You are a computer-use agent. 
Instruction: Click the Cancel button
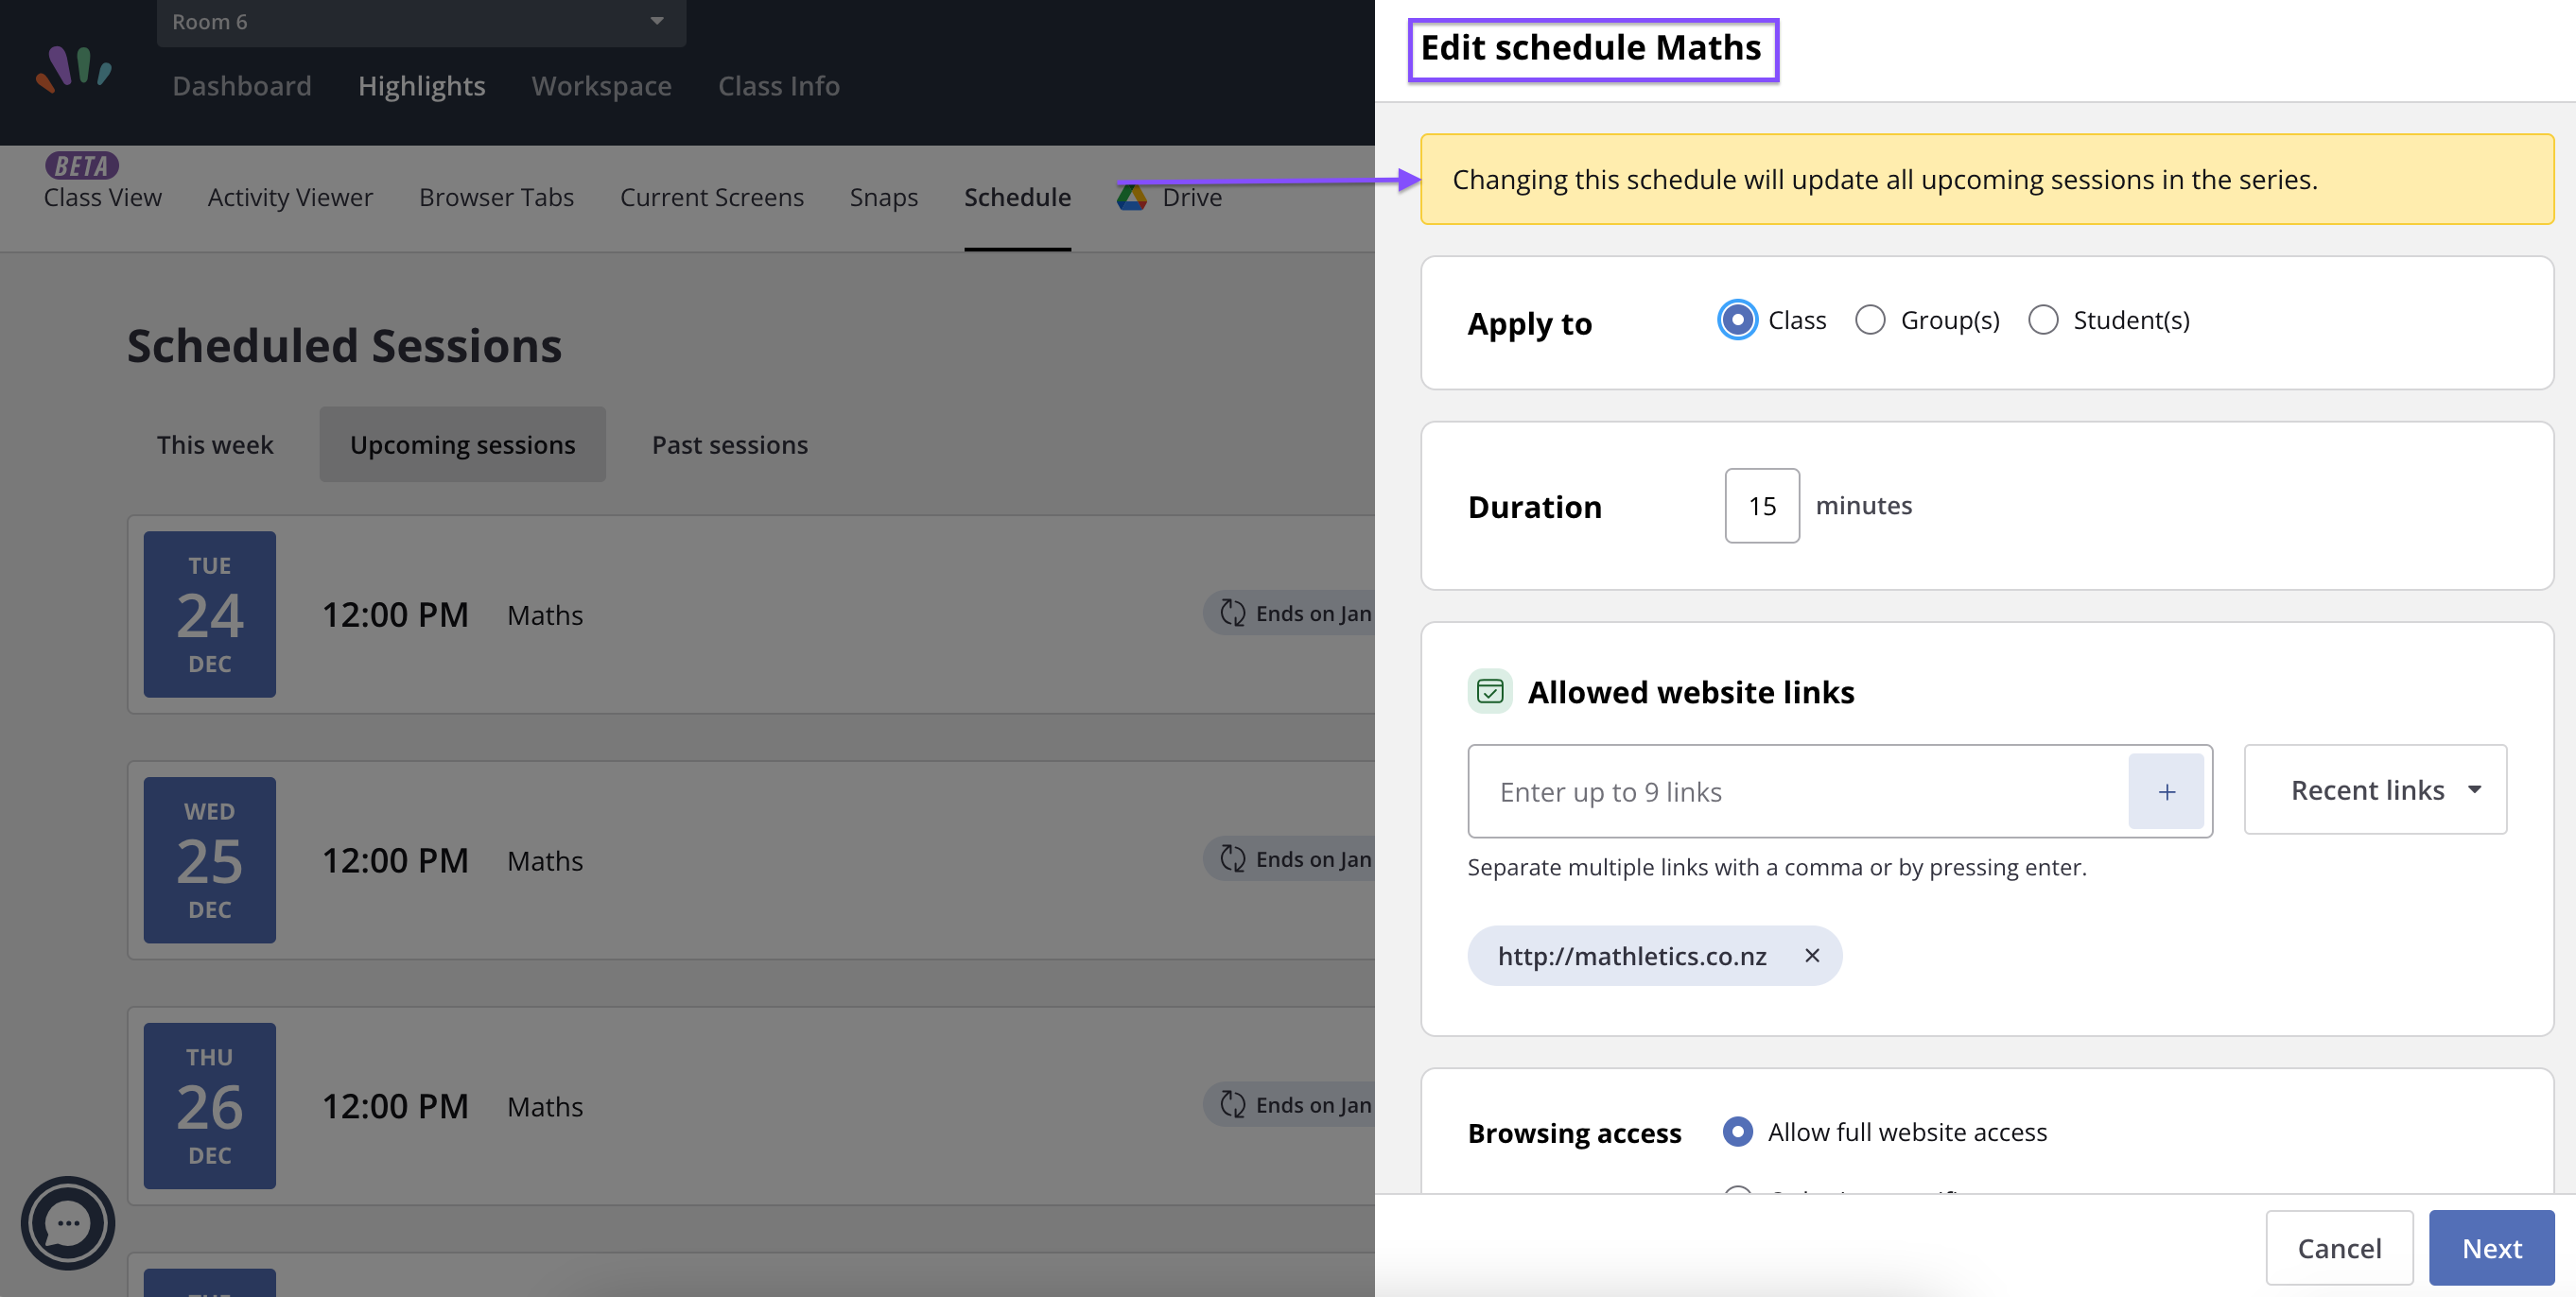2339,1248
